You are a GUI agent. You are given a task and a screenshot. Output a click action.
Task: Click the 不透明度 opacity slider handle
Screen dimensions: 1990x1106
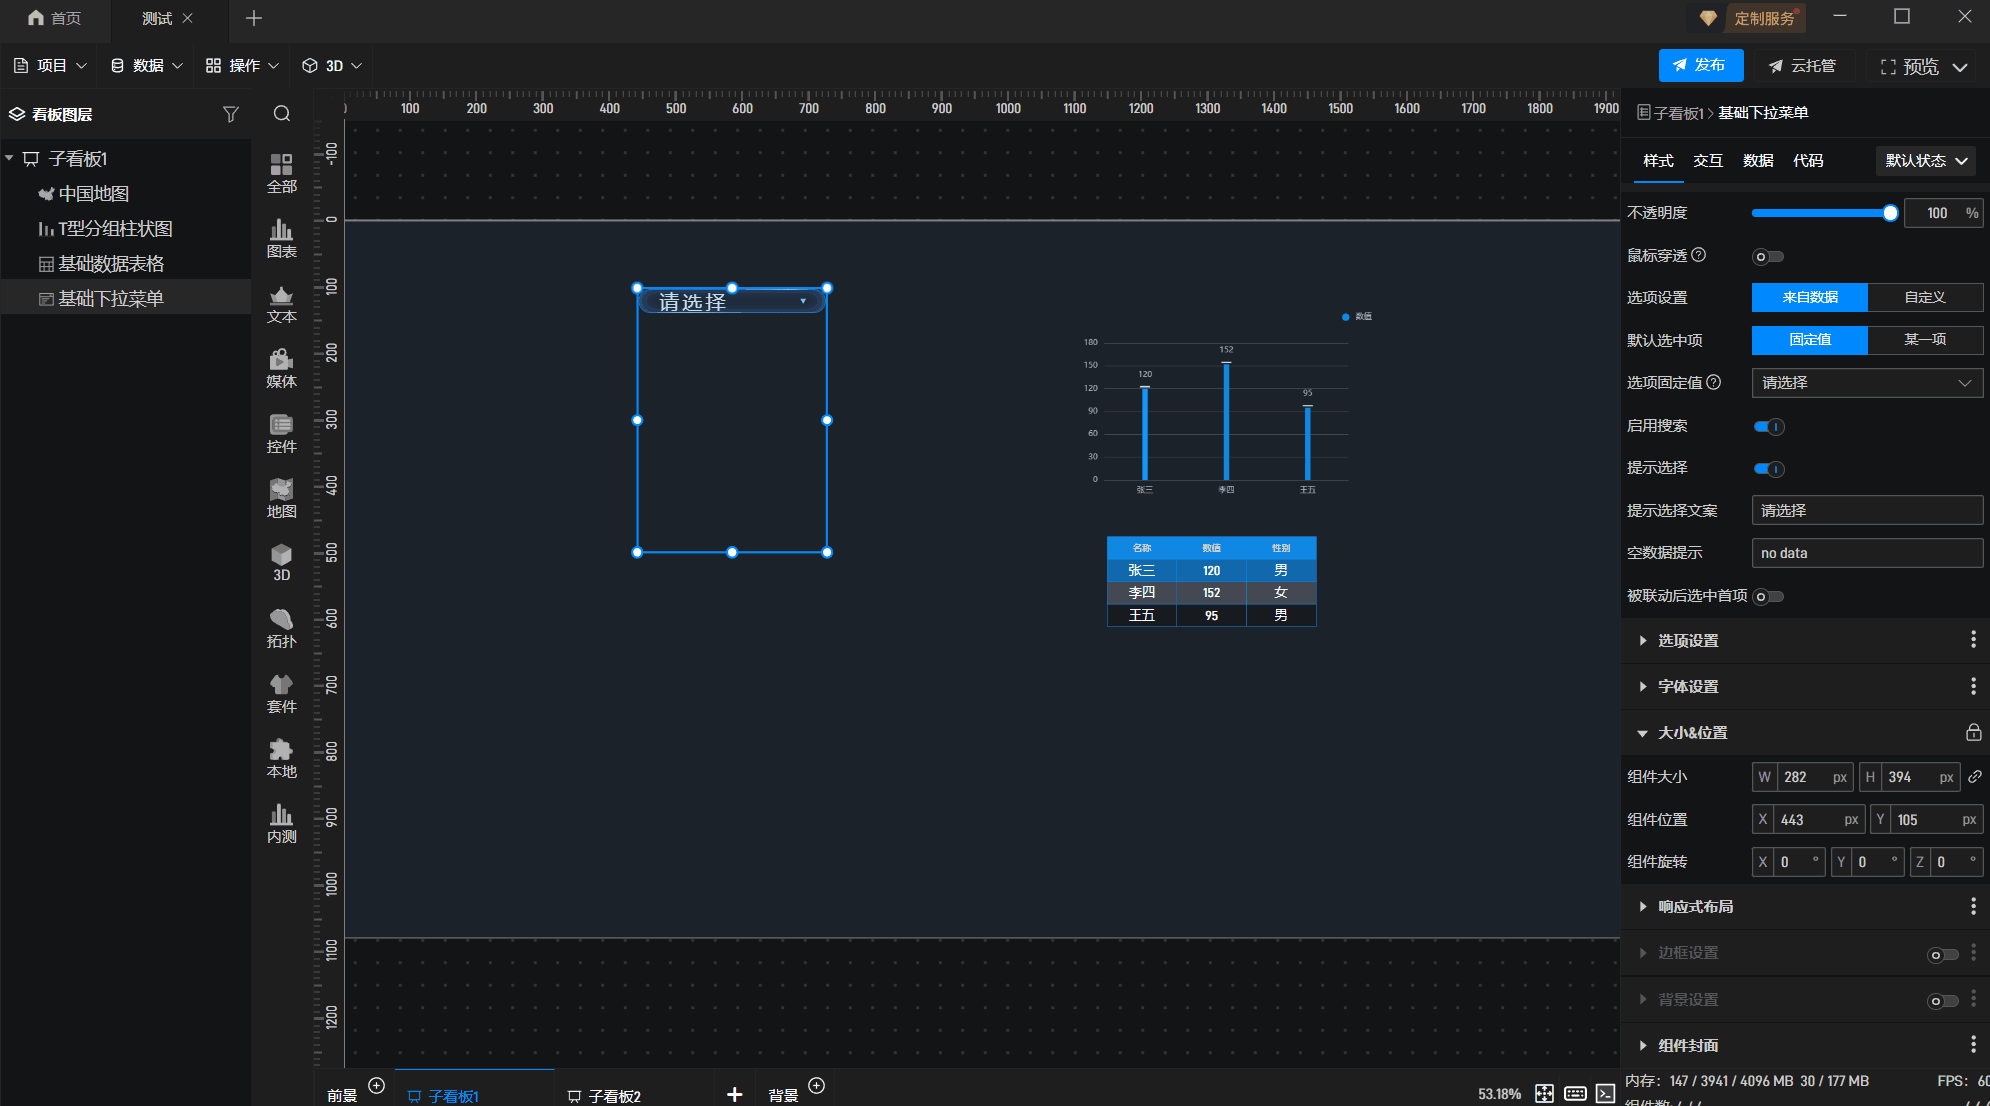[x=1890, y=213]
